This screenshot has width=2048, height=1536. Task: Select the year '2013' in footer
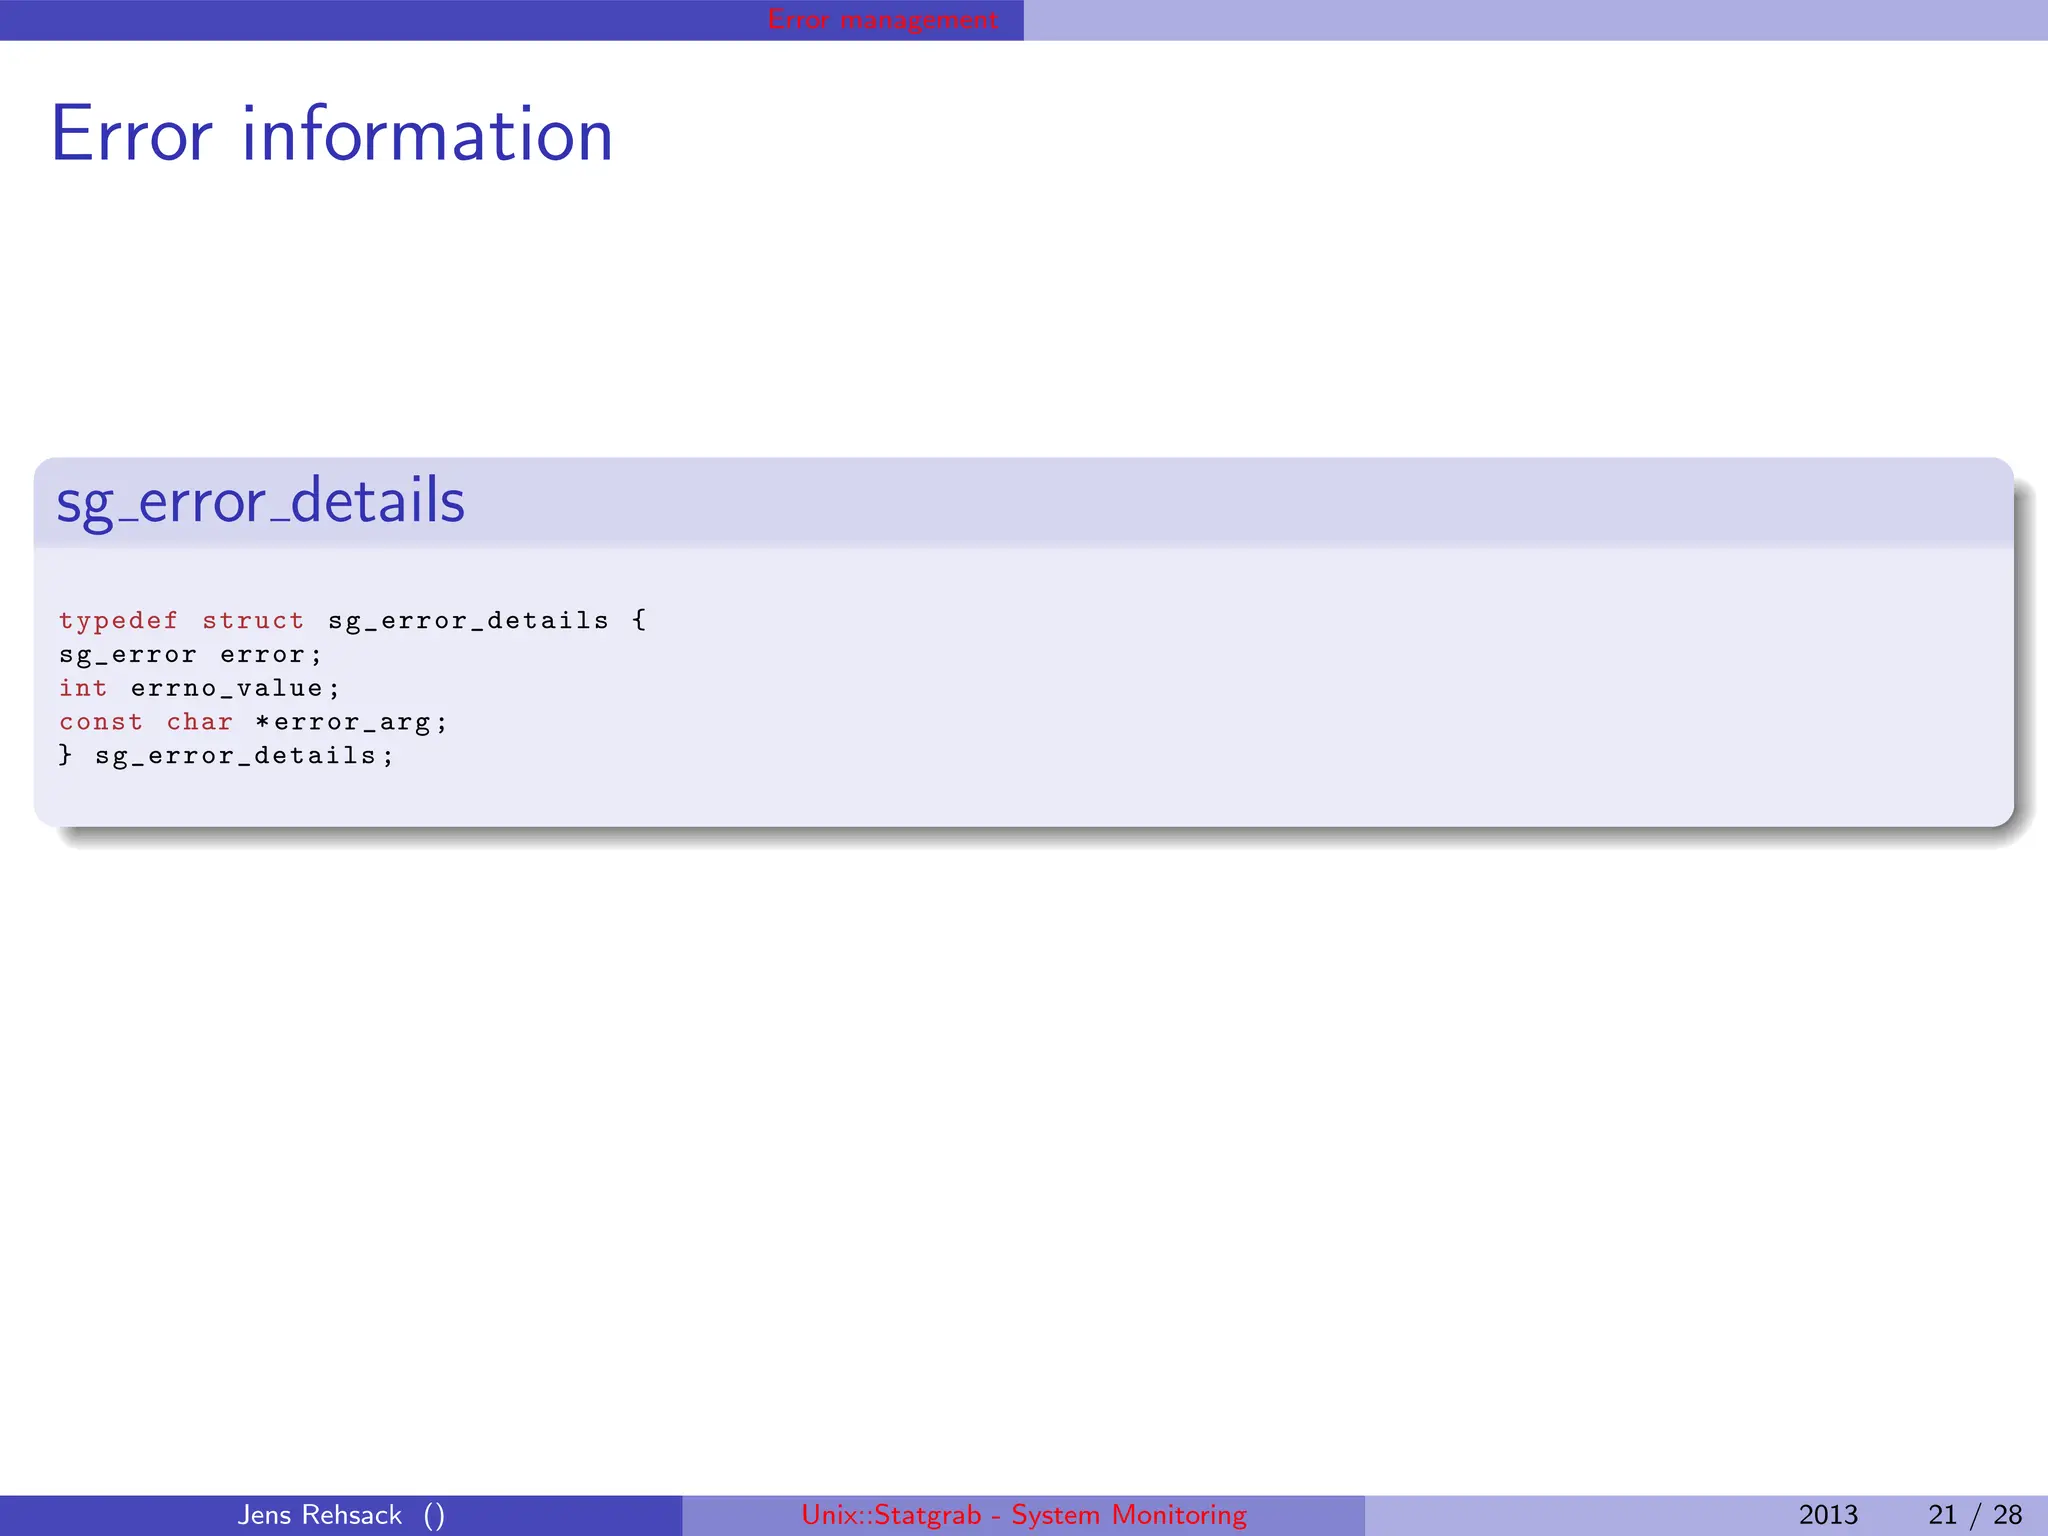pos(1828,1515)
